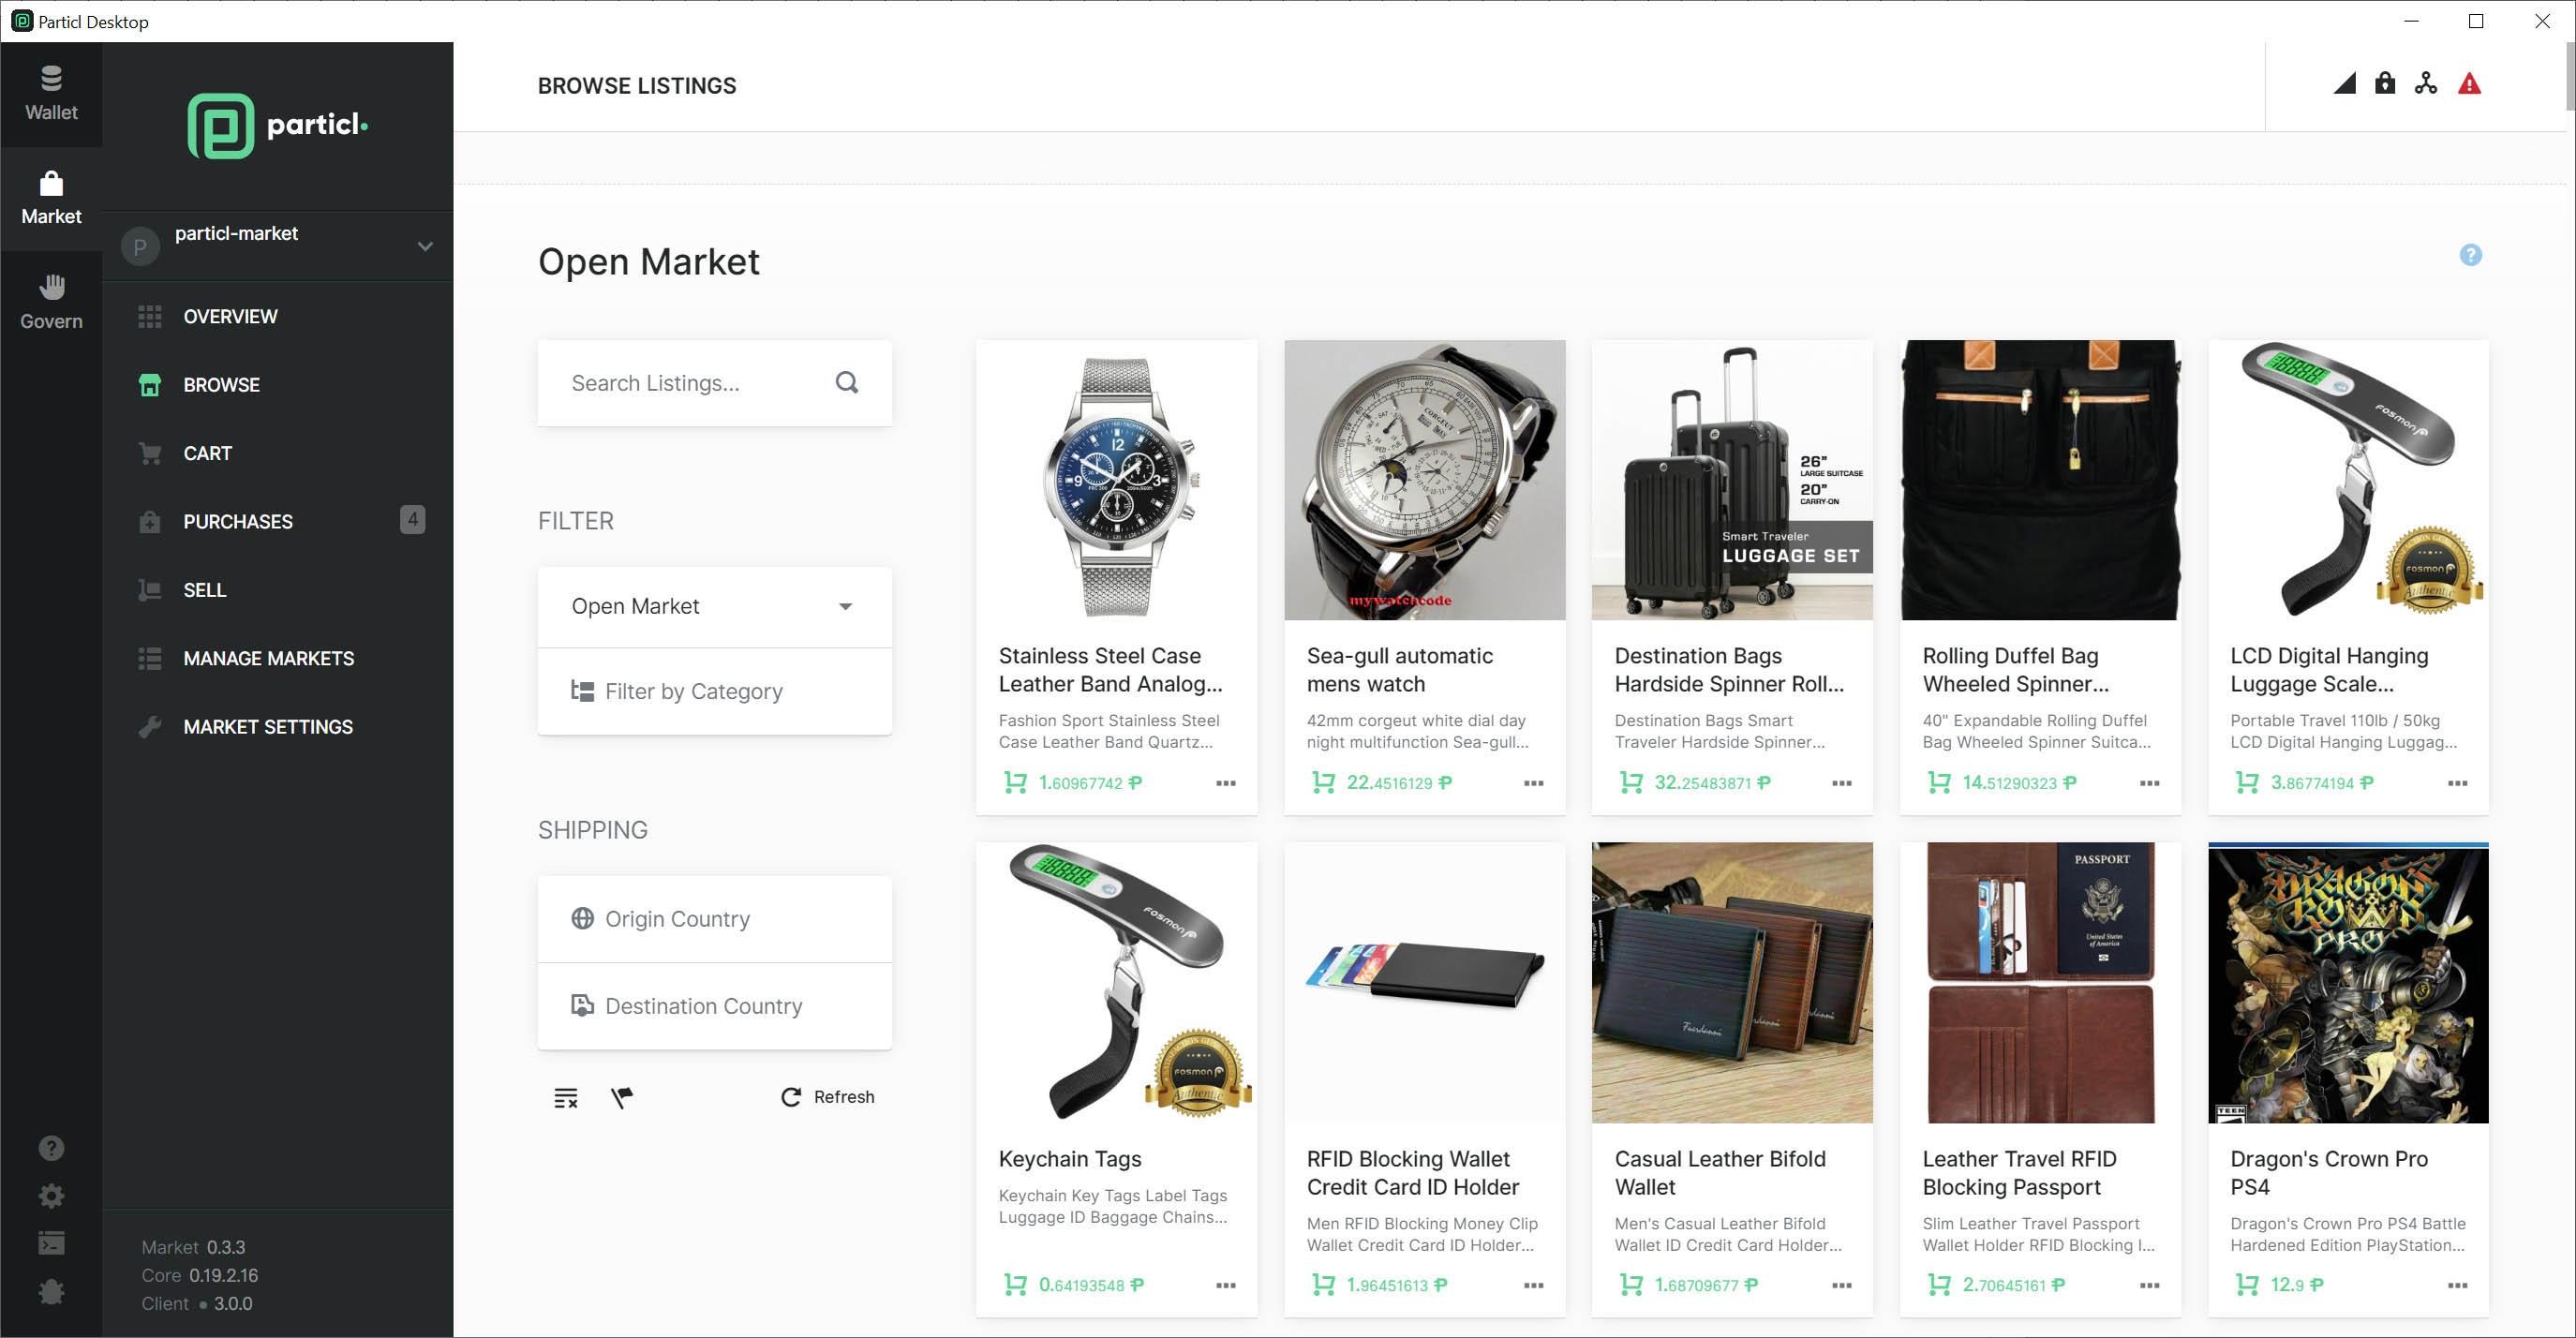This screenshot has width=2576, height=1338.
Task: Open the RFID Blocking Wallet listing title
Action: [x=1412, y=1173]
